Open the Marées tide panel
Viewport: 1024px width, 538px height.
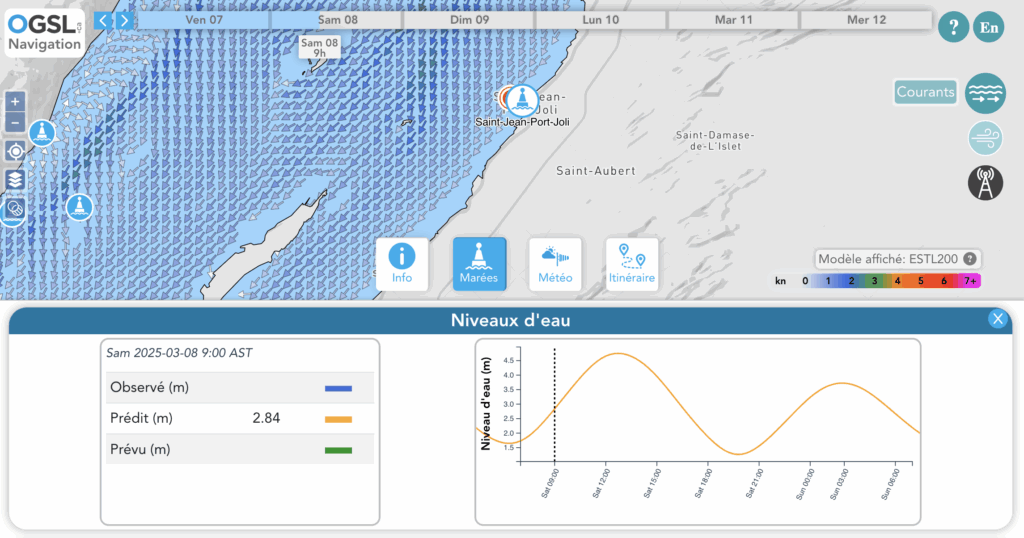point(479,263)
